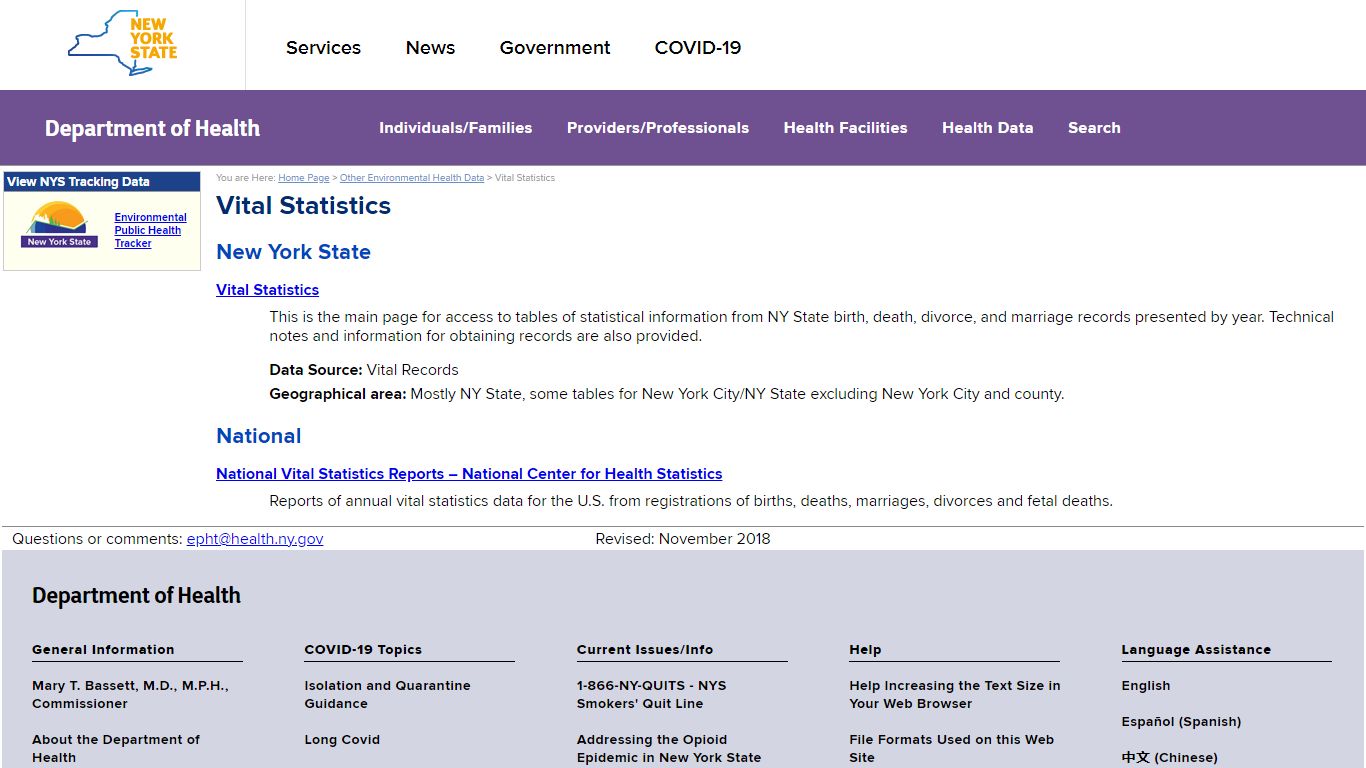The height and width of the screenshot is (768, 1366).
Task: Open National Vital Statistics Reports link
Action: coord(469,474)
